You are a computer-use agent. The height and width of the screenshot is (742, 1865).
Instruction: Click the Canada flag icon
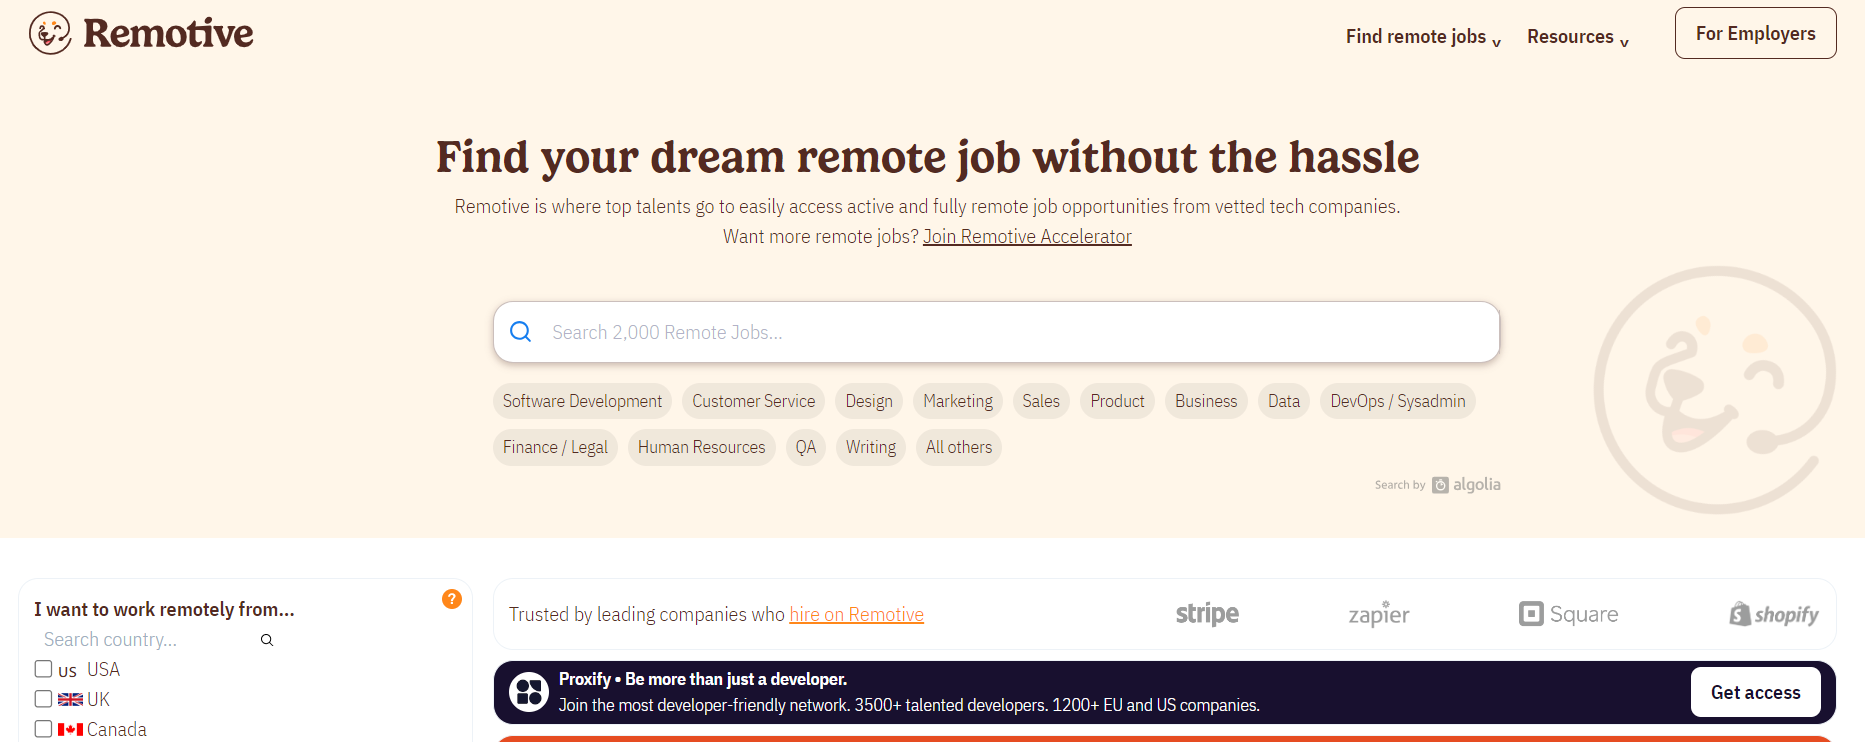70,730
